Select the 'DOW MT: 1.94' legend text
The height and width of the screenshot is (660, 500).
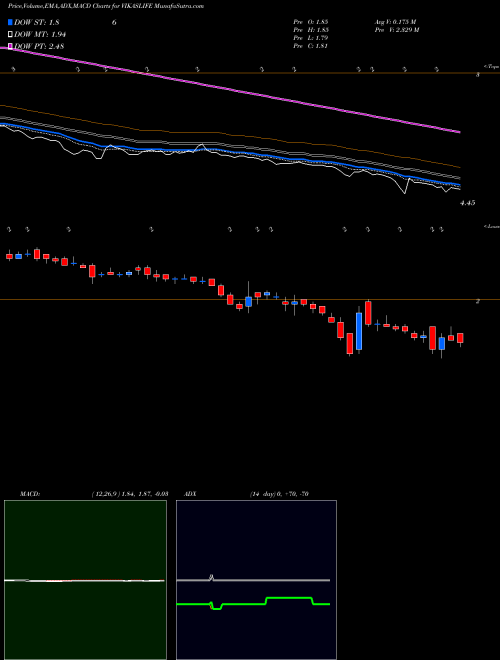pos(40,35)
